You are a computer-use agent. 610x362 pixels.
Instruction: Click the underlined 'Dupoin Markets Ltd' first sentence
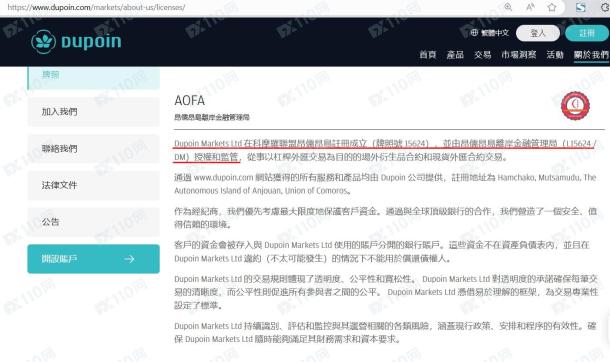click(x=385, y=150)
